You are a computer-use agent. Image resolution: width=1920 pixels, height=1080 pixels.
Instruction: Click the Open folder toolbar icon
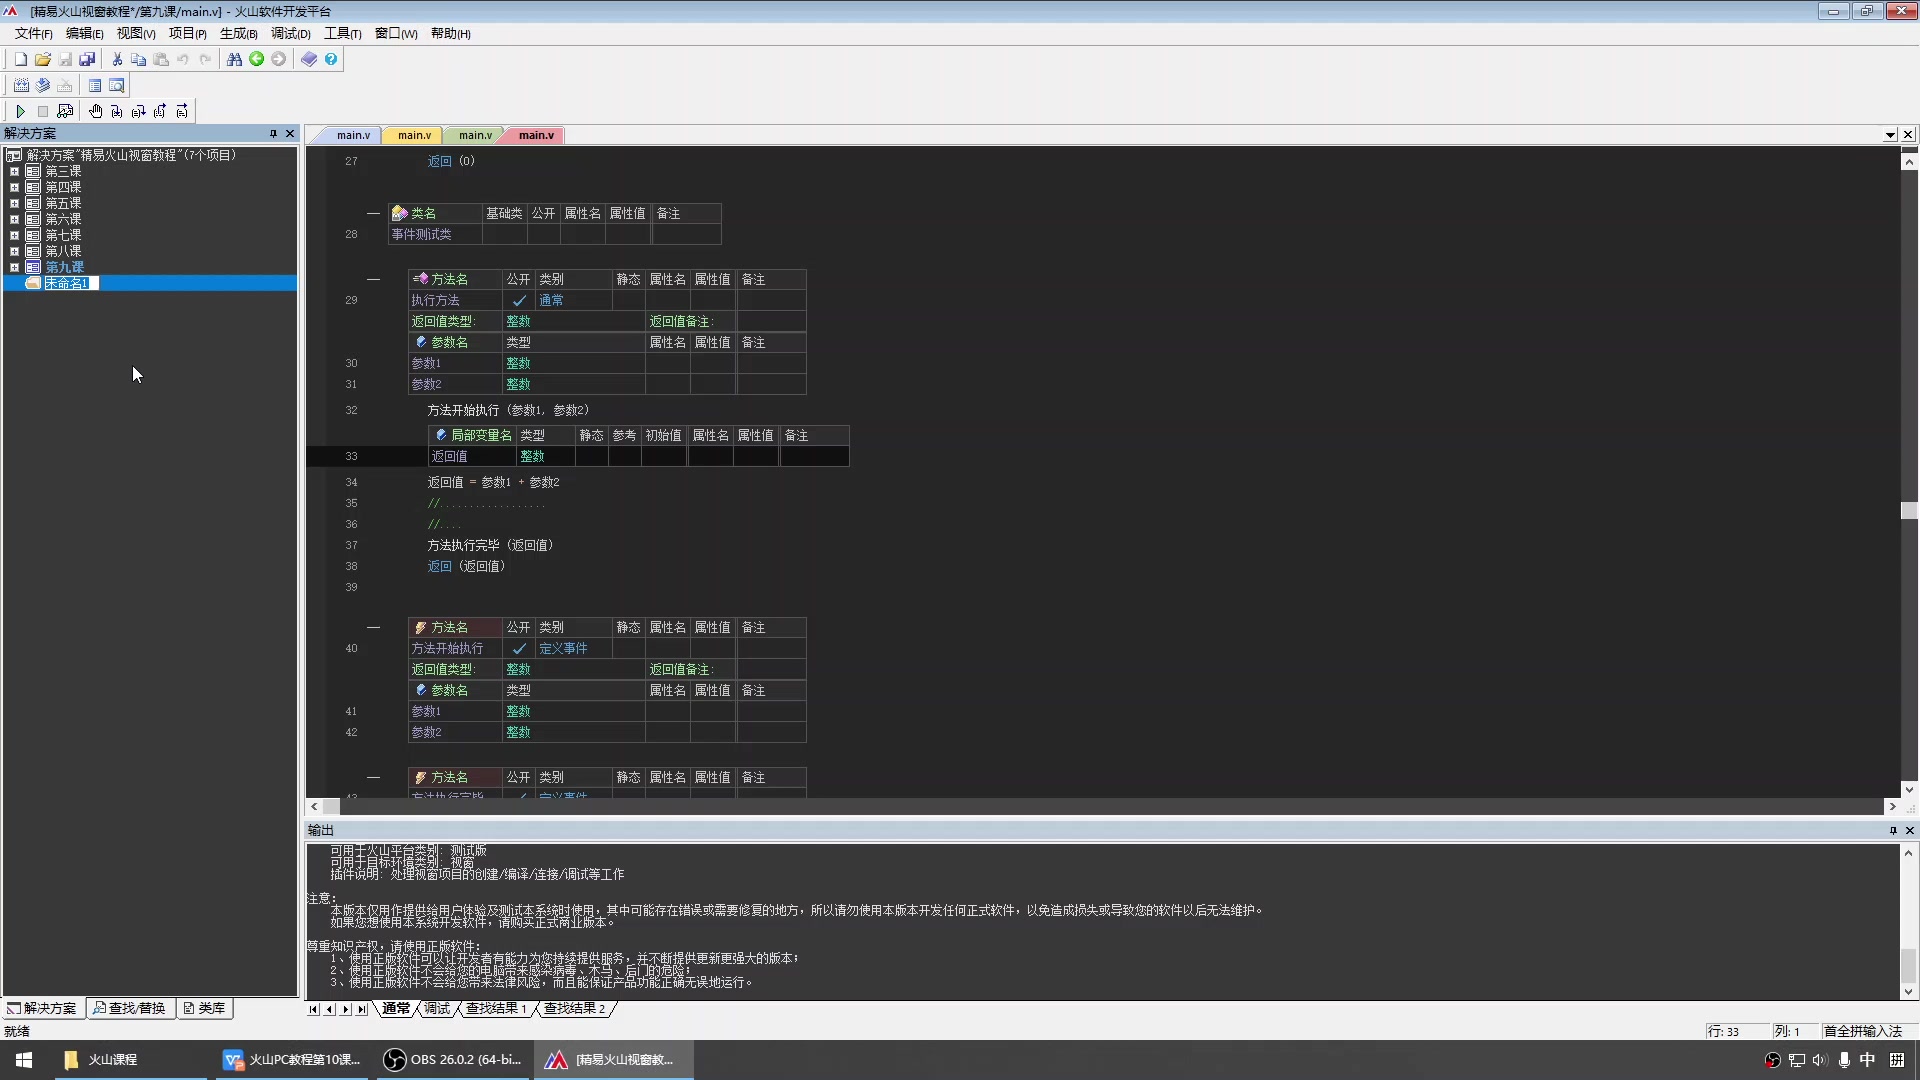pos(43,59)
